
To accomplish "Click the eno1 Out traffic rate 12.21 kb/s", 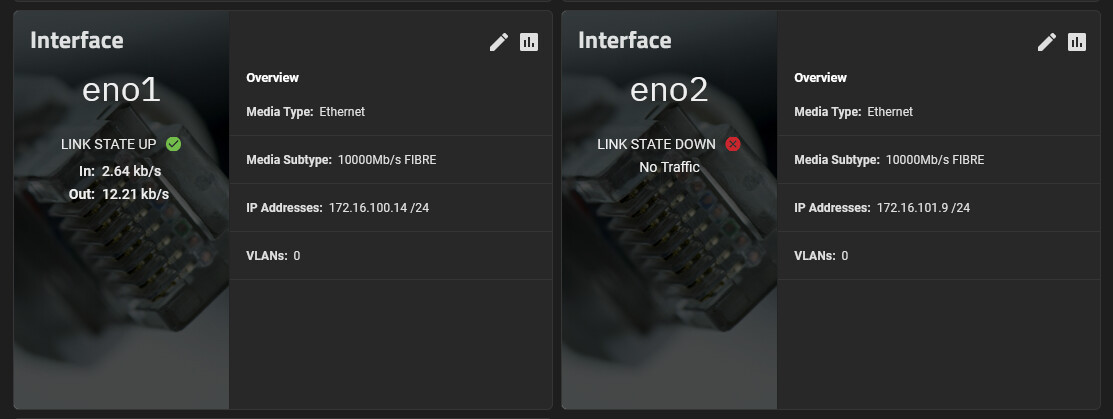I will [135, 194].
